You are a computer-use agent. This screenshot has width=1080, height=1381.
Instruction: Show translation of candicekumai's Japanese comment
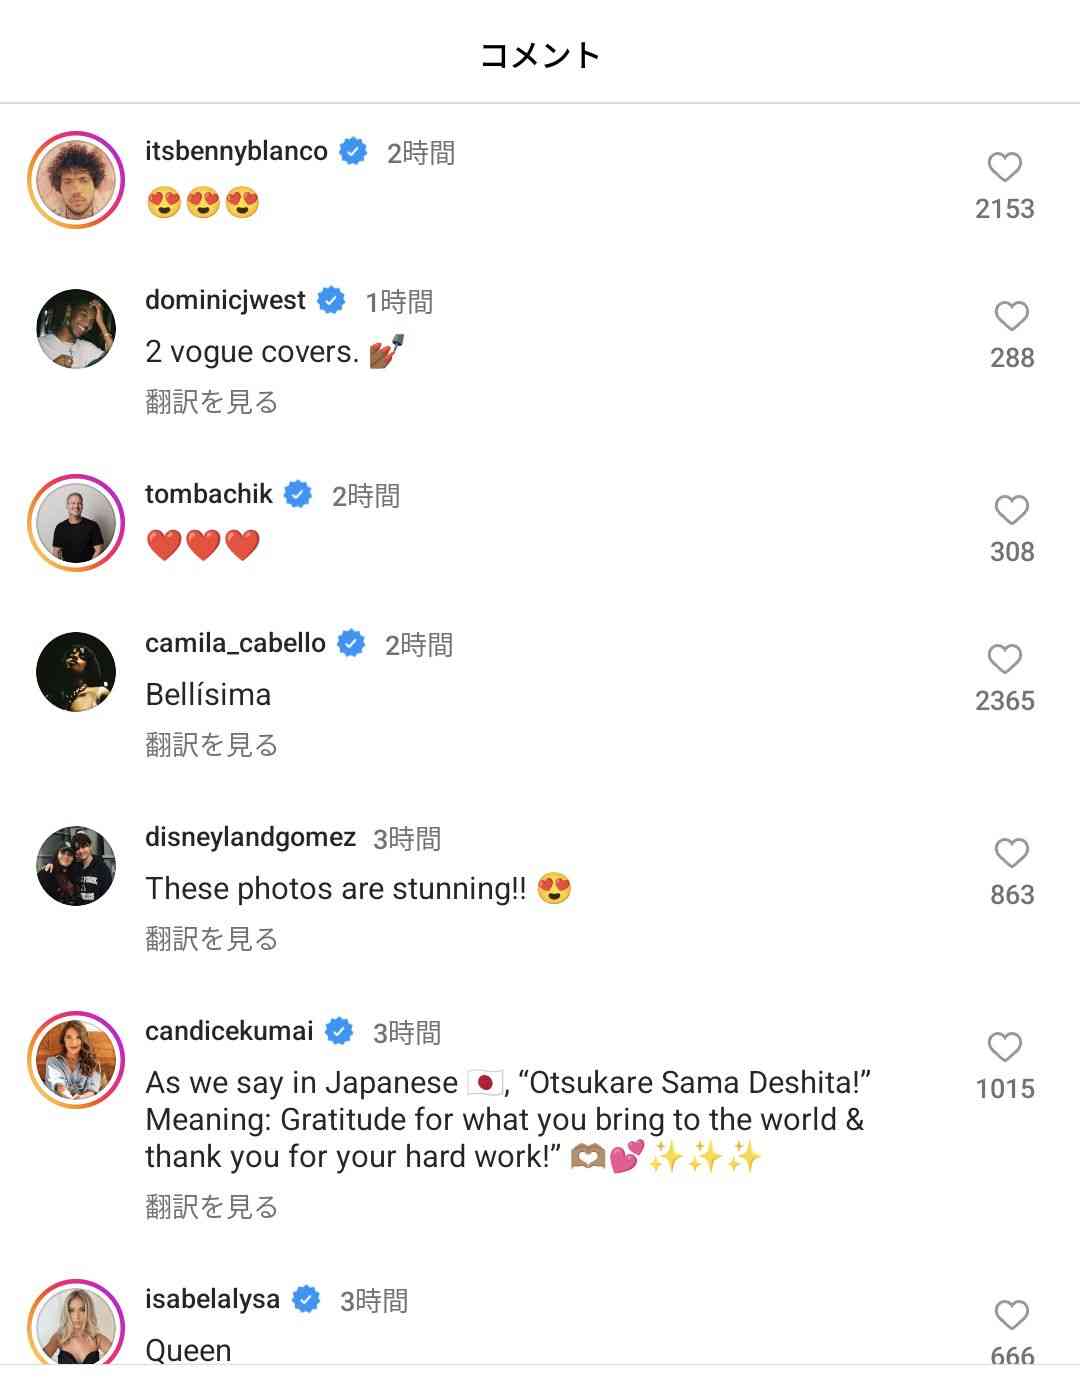point(211,1207)
